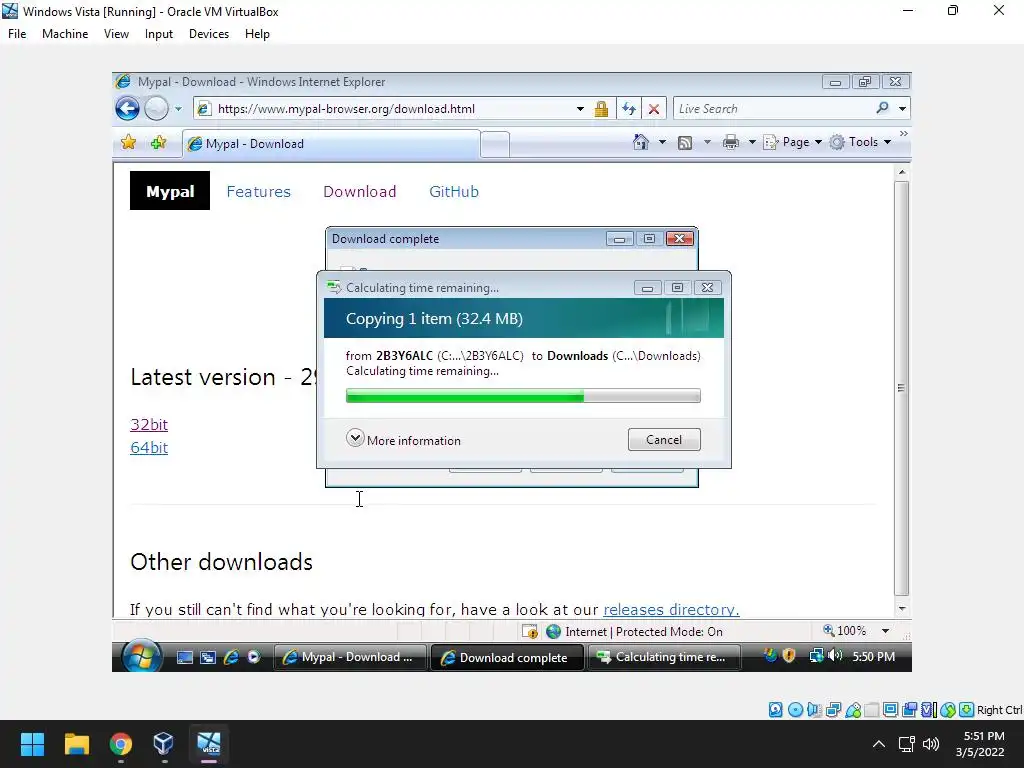
Task: Click VirtualBox shared folders indicator
Action: [x=872, y=709]
